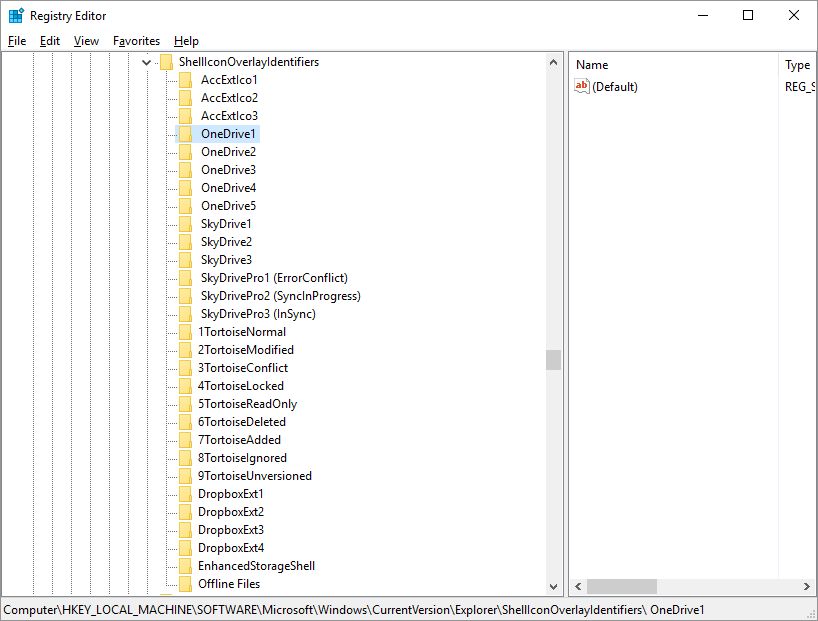
Task: Click the (Default) string value icon
Action: [x=582, y=86]
